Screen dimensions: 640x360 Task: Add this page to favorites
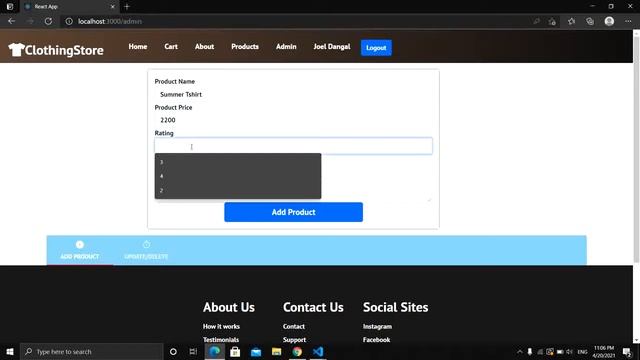(552, 21)
